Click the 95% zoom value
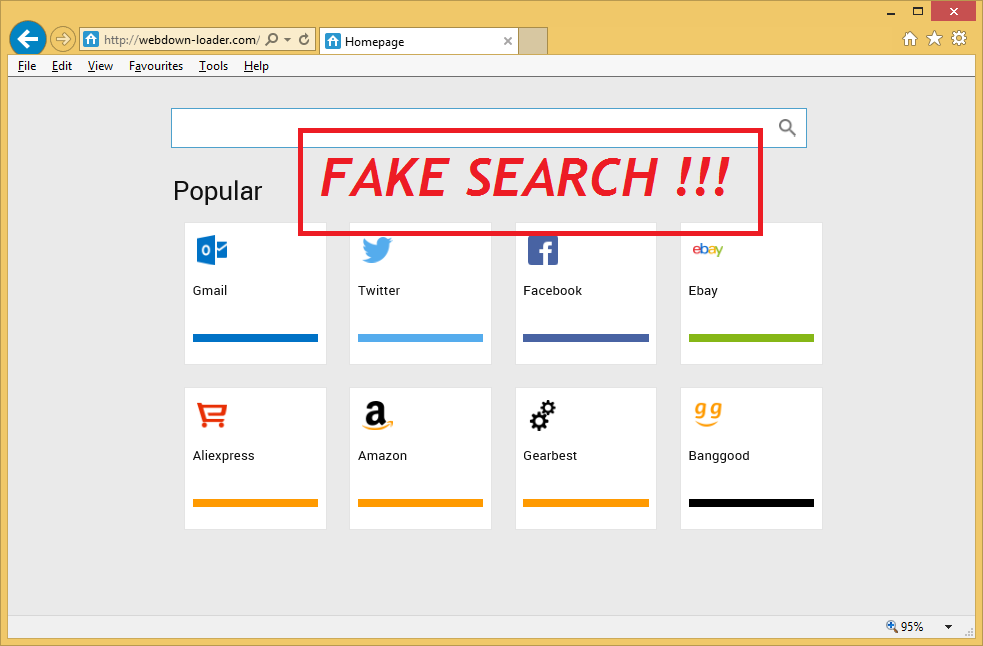The height and width of the screenshot is (646, 983). point(912,627)
